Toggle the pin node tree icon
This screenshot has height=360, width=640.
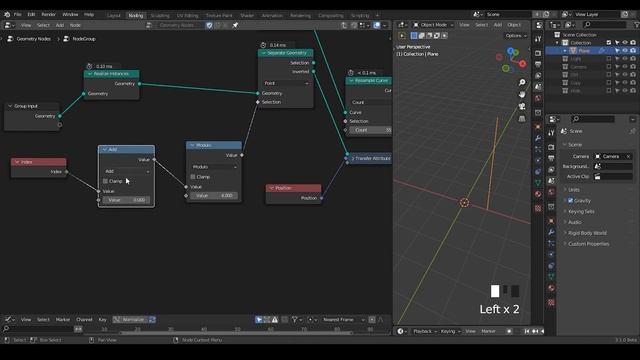pyautogui.click(x=236, y=25)
